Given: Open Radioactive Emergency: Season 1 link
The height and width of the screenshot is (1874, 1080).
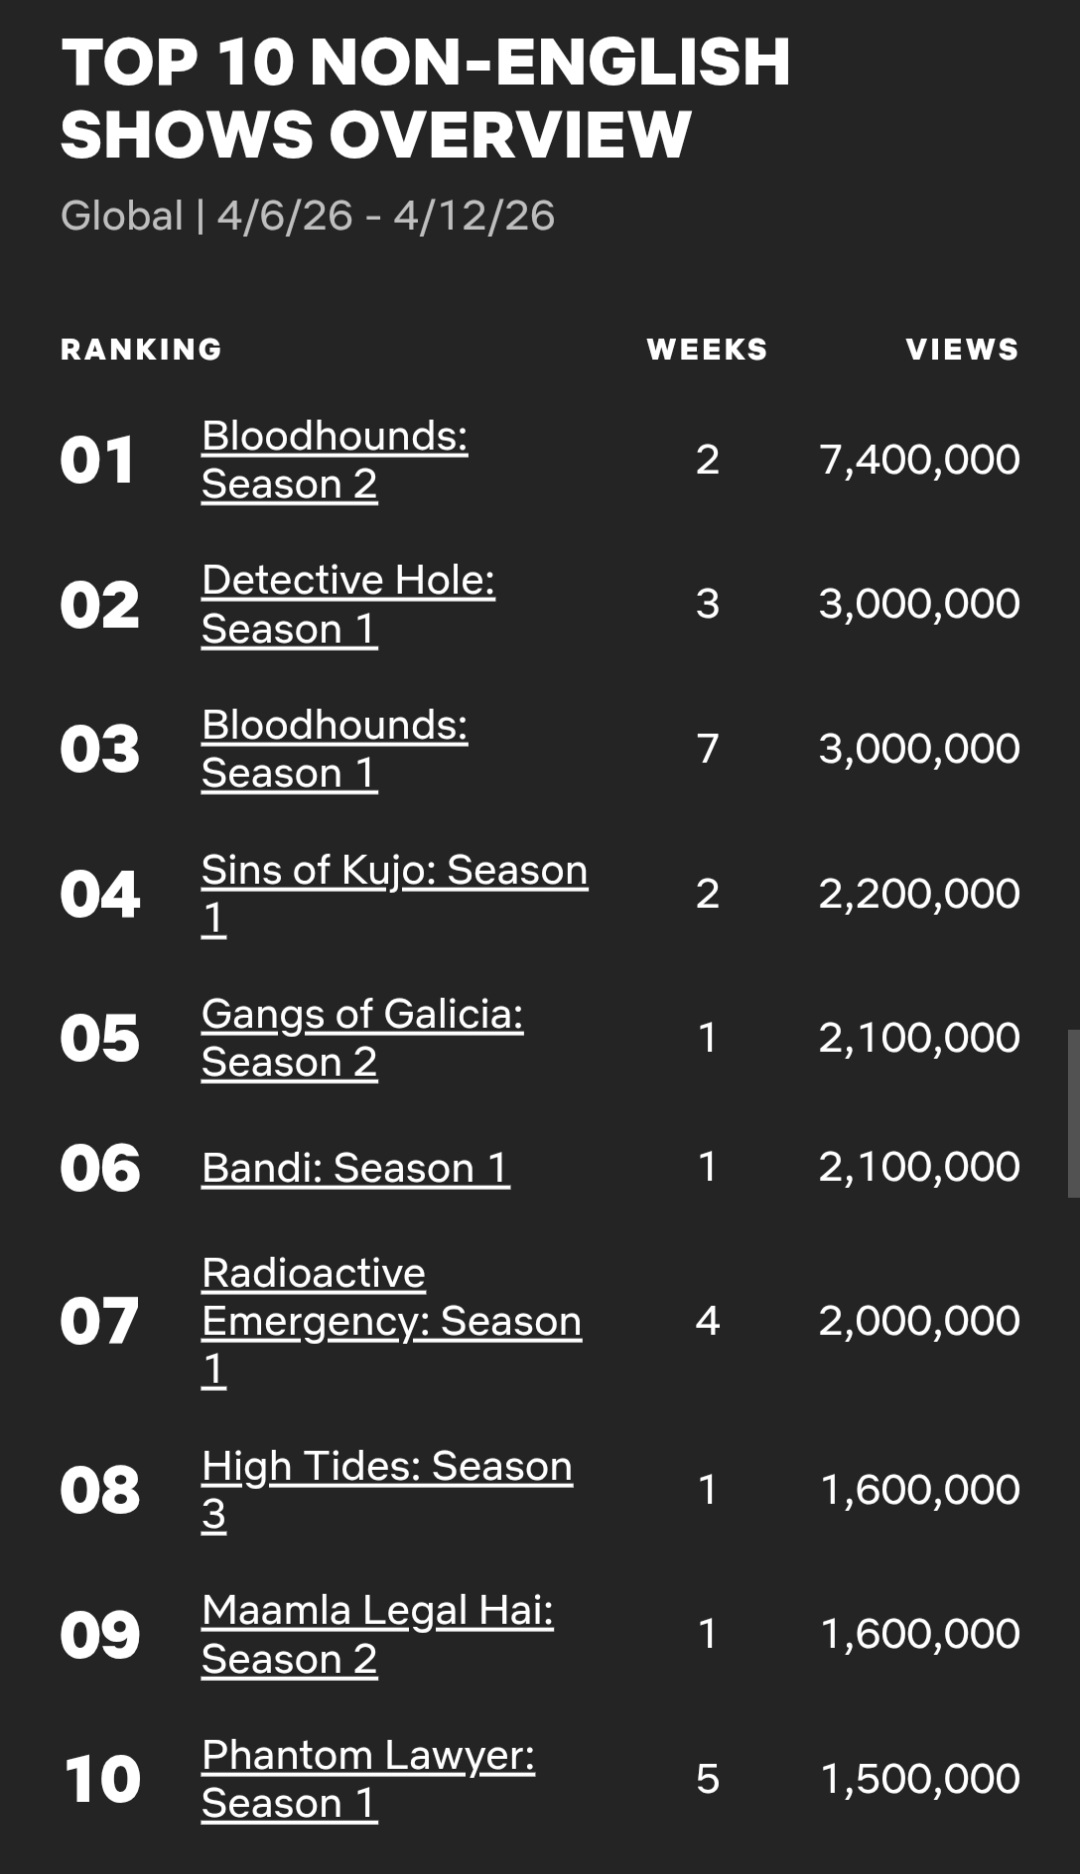Looking at the screenshot, I should (x=390, y=1320).
